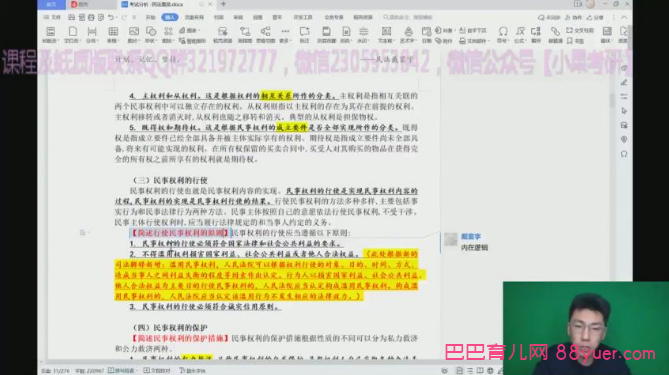Open the Page Layout ribbon tab
The height and width of the screenshot is (375, 669).
194,17
